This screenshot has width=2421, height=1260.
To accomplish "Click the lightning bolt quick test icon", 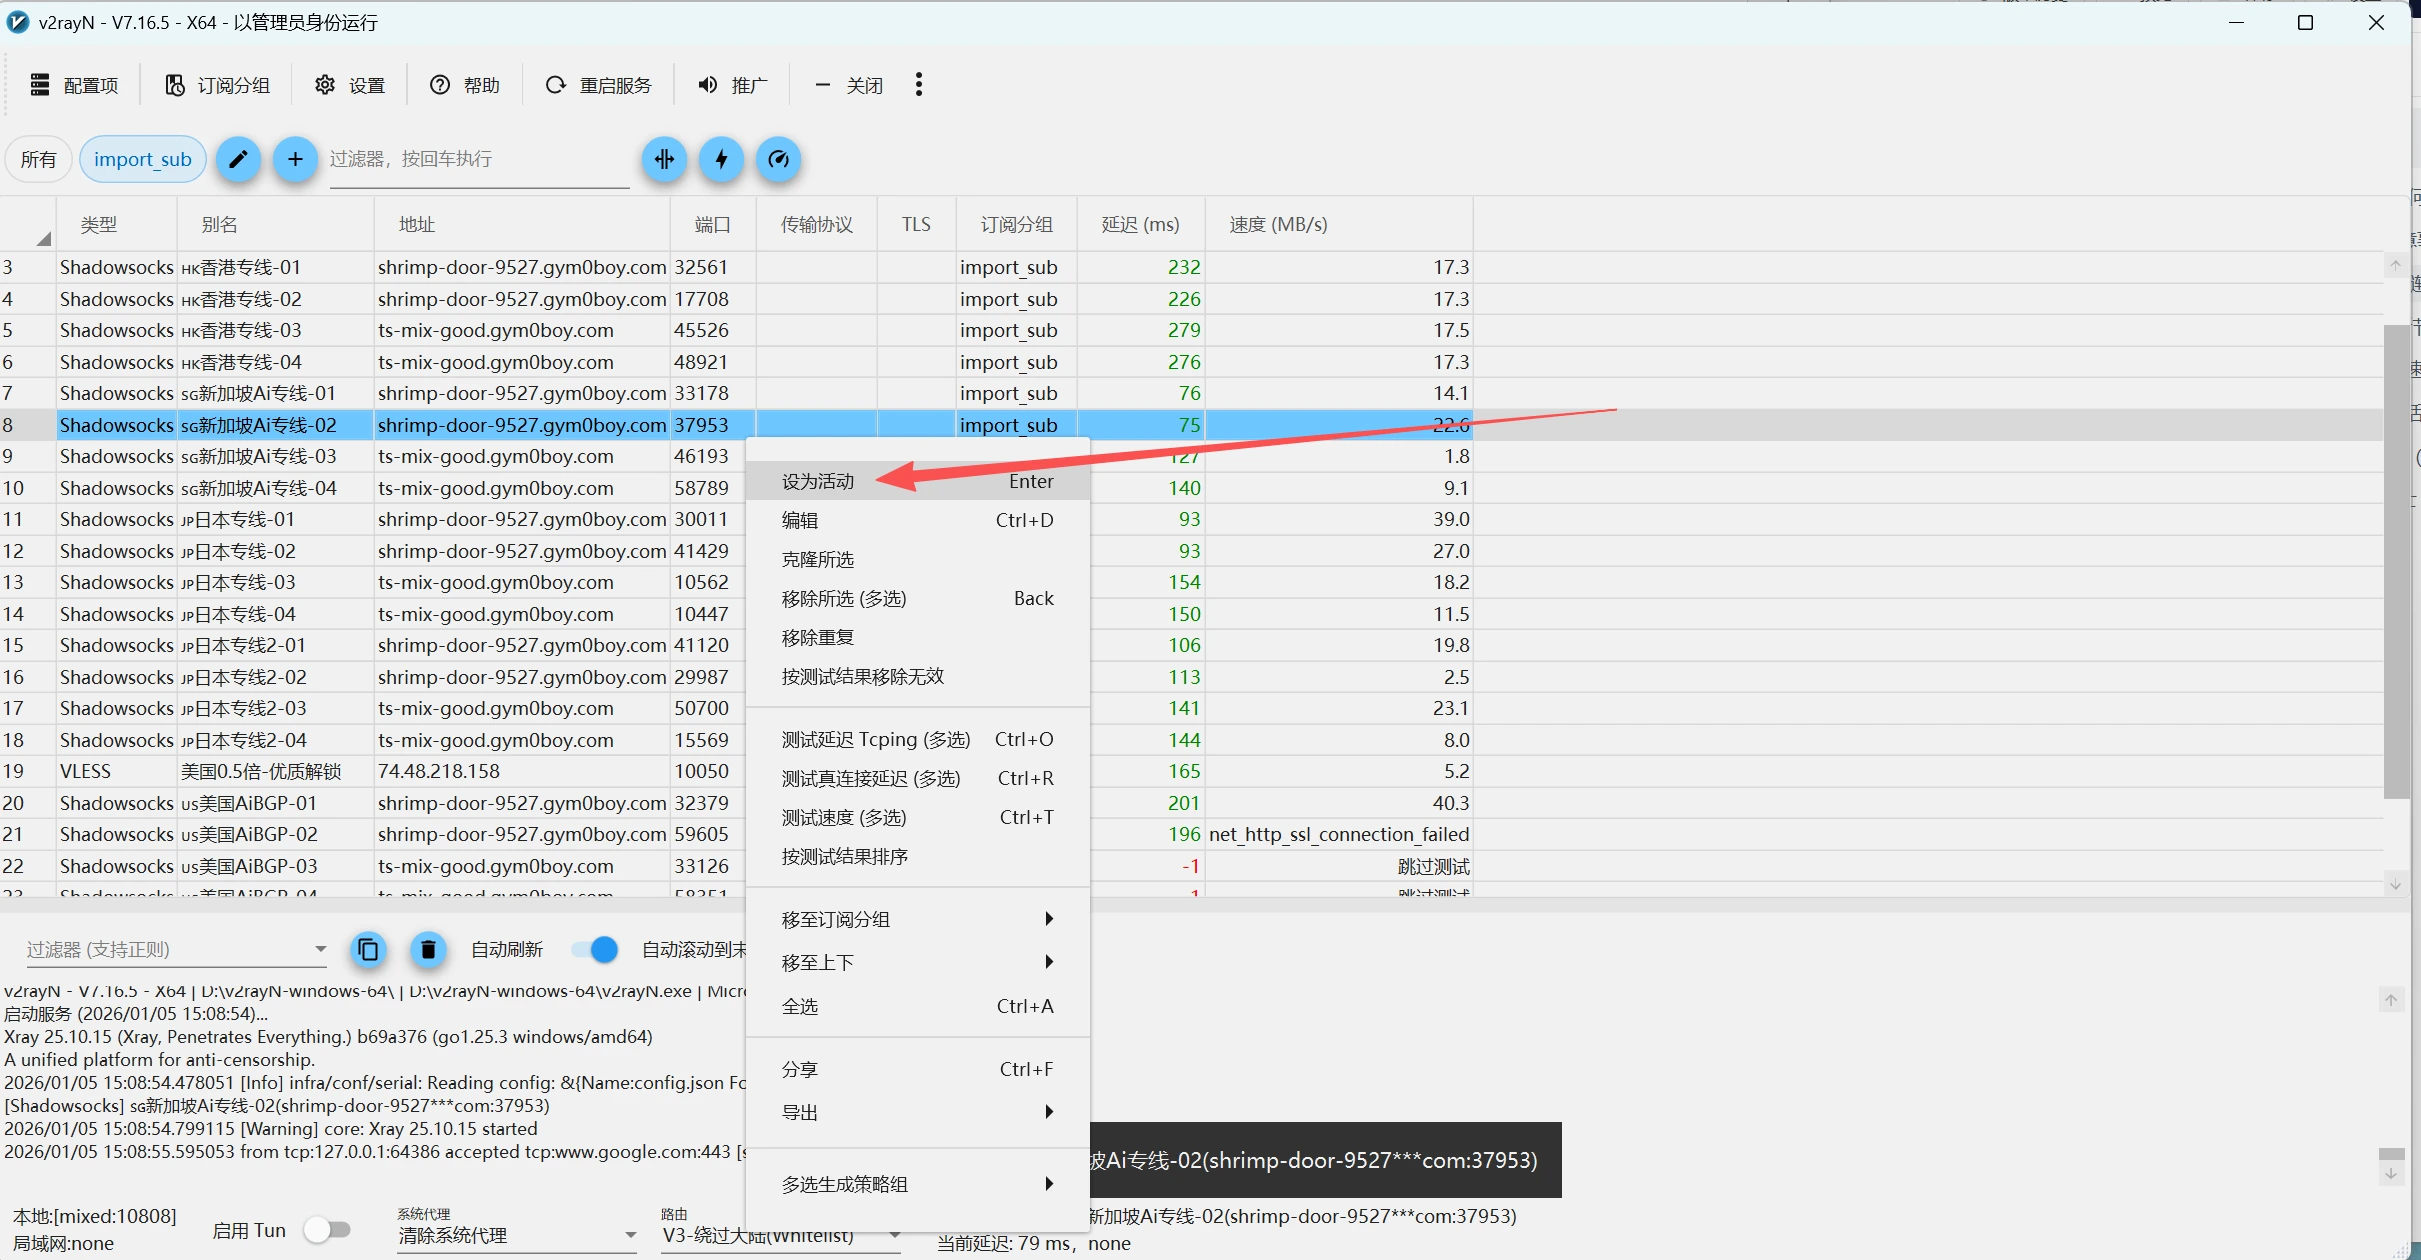I will point(722,159).
